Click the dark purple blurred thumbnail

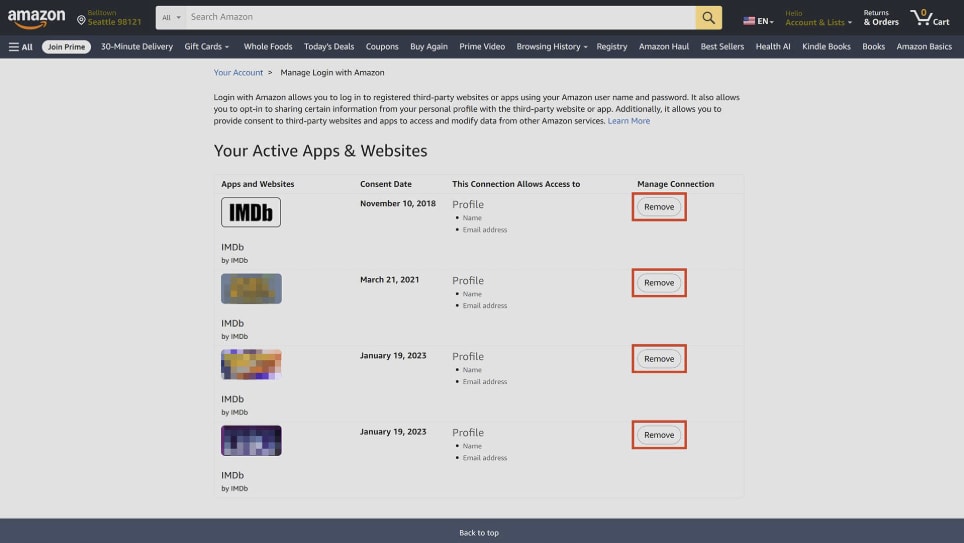point(251,440)
